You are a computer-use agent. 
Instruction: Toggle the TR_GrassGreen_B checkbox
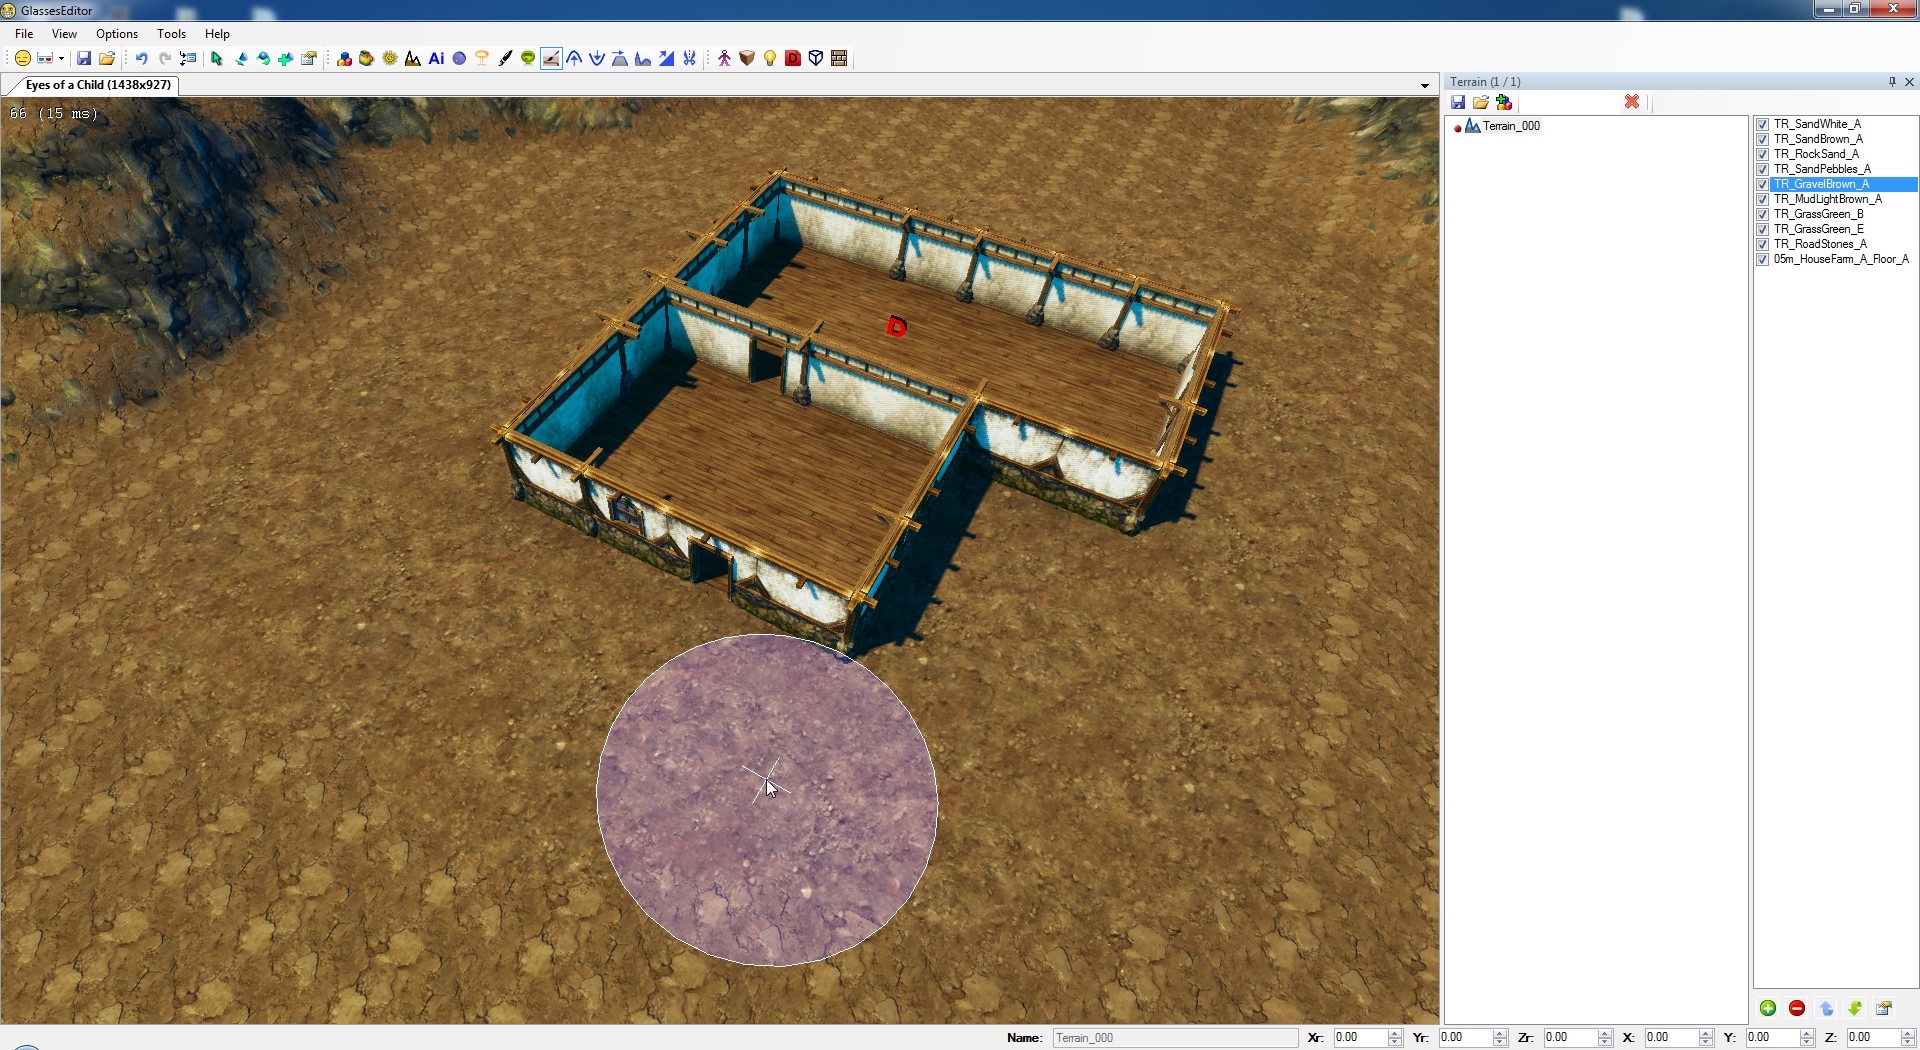click(1763, 215)
